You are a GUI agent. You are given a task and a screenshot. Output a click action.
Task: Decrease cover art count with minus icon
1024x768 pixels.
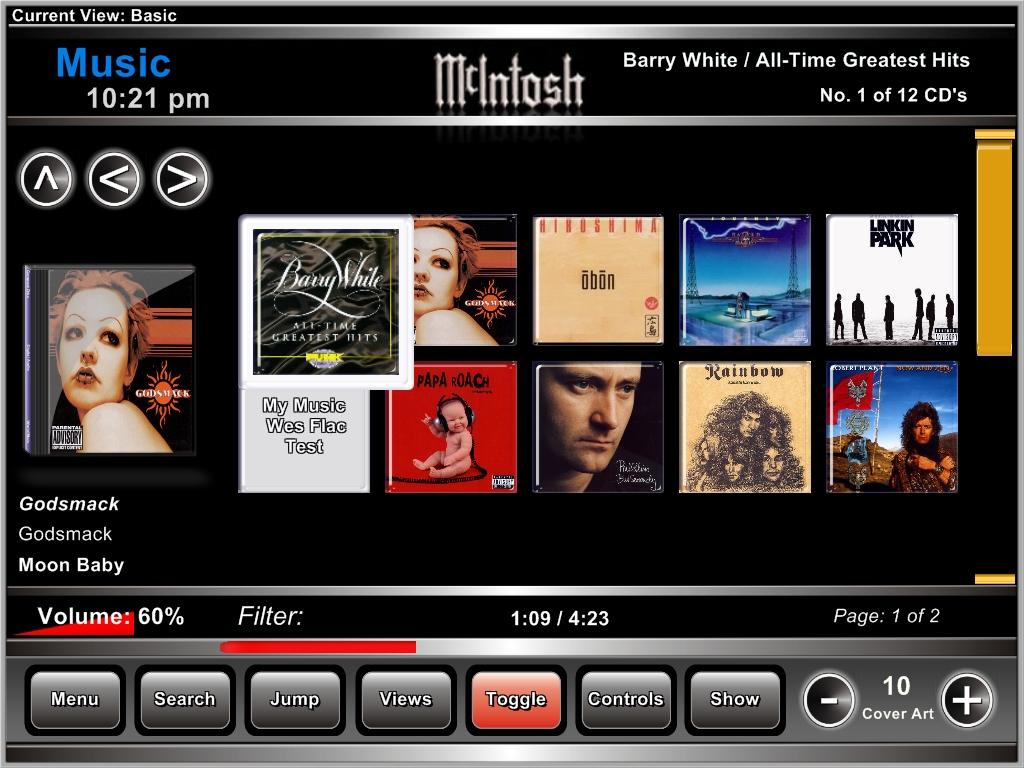click(829, 701)
